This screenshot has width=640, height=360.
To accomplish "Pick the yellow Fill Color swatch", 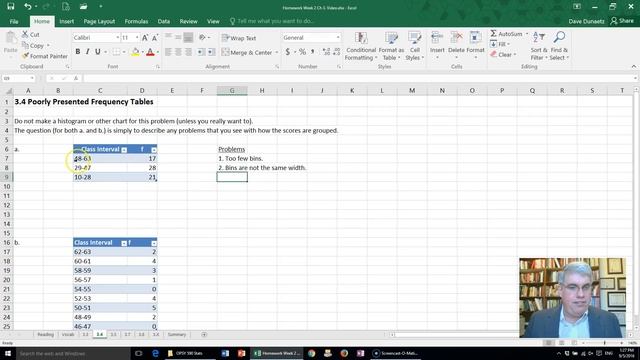I will pyautogui.click(x=135, y=52).
